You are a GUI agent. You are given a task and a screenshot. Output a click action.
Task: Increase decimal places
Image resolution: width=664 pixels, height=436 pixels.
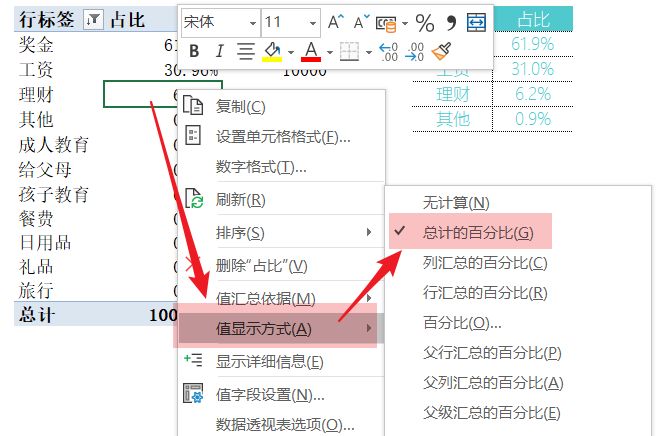click(x=388, y=52)
